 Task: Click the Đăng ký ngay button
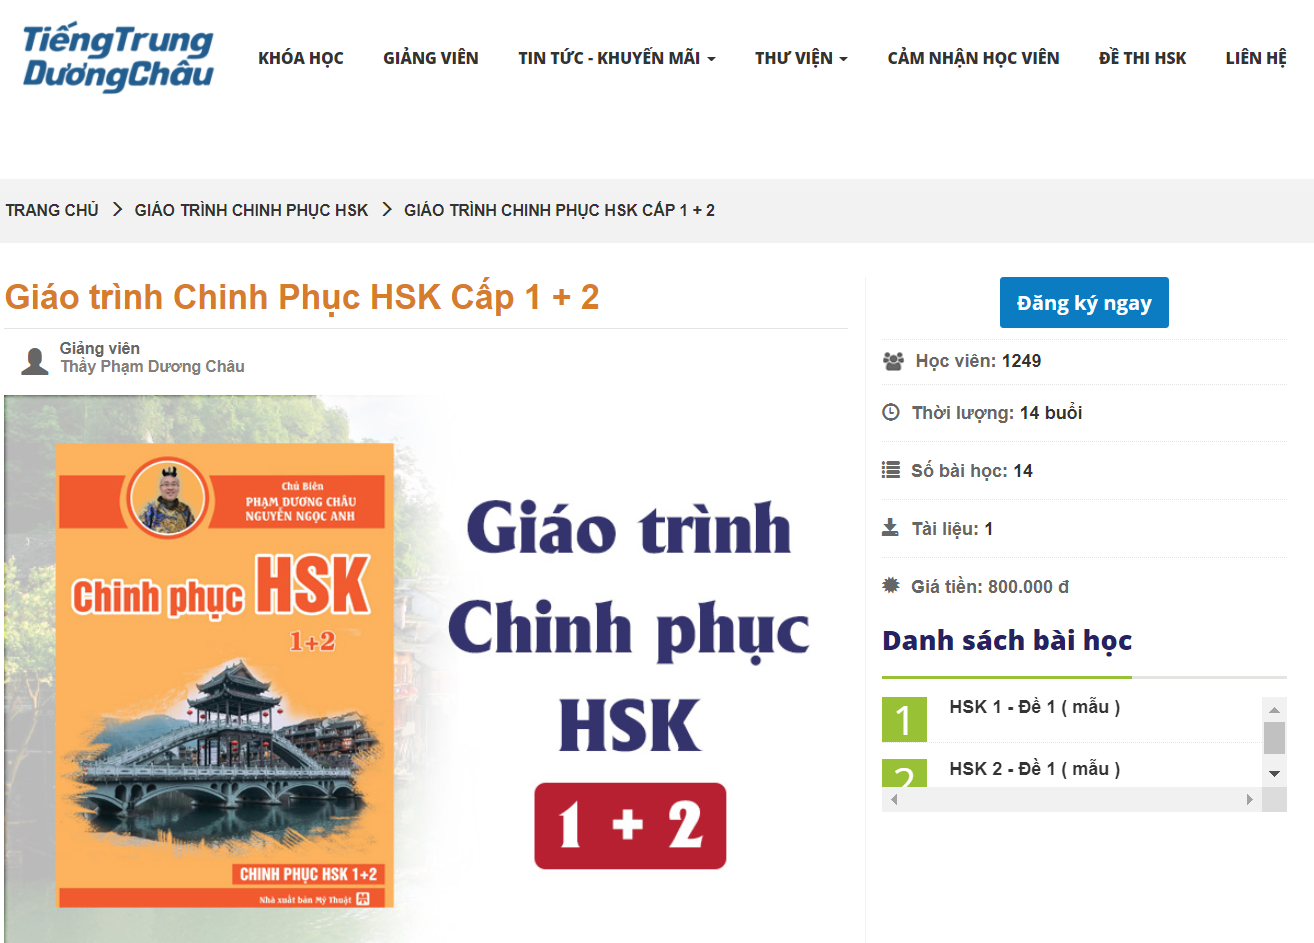pos(1084,302)
